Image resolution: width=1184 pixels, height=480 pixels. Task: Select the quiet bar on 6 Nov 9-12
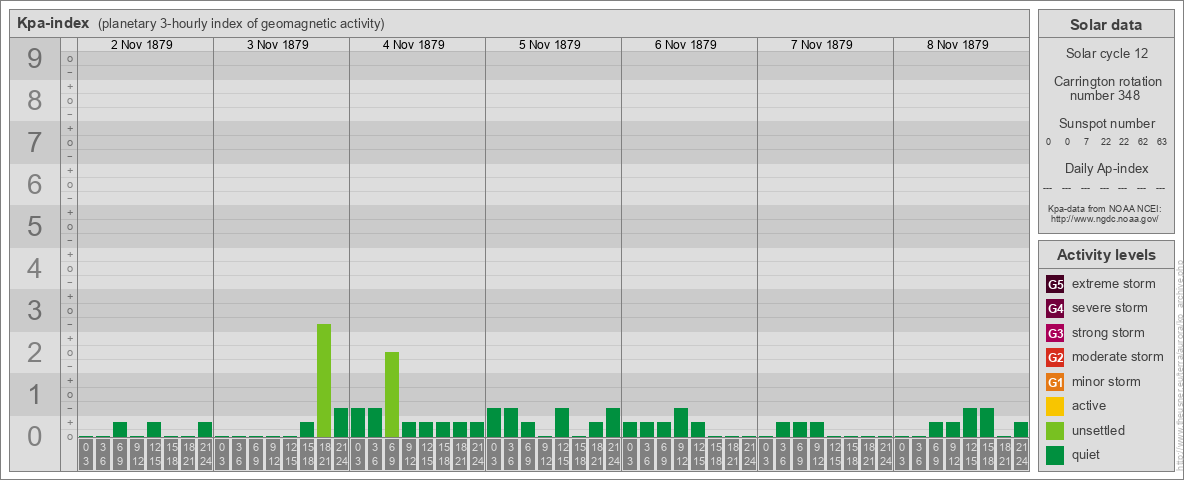click(x=680, y=423)
